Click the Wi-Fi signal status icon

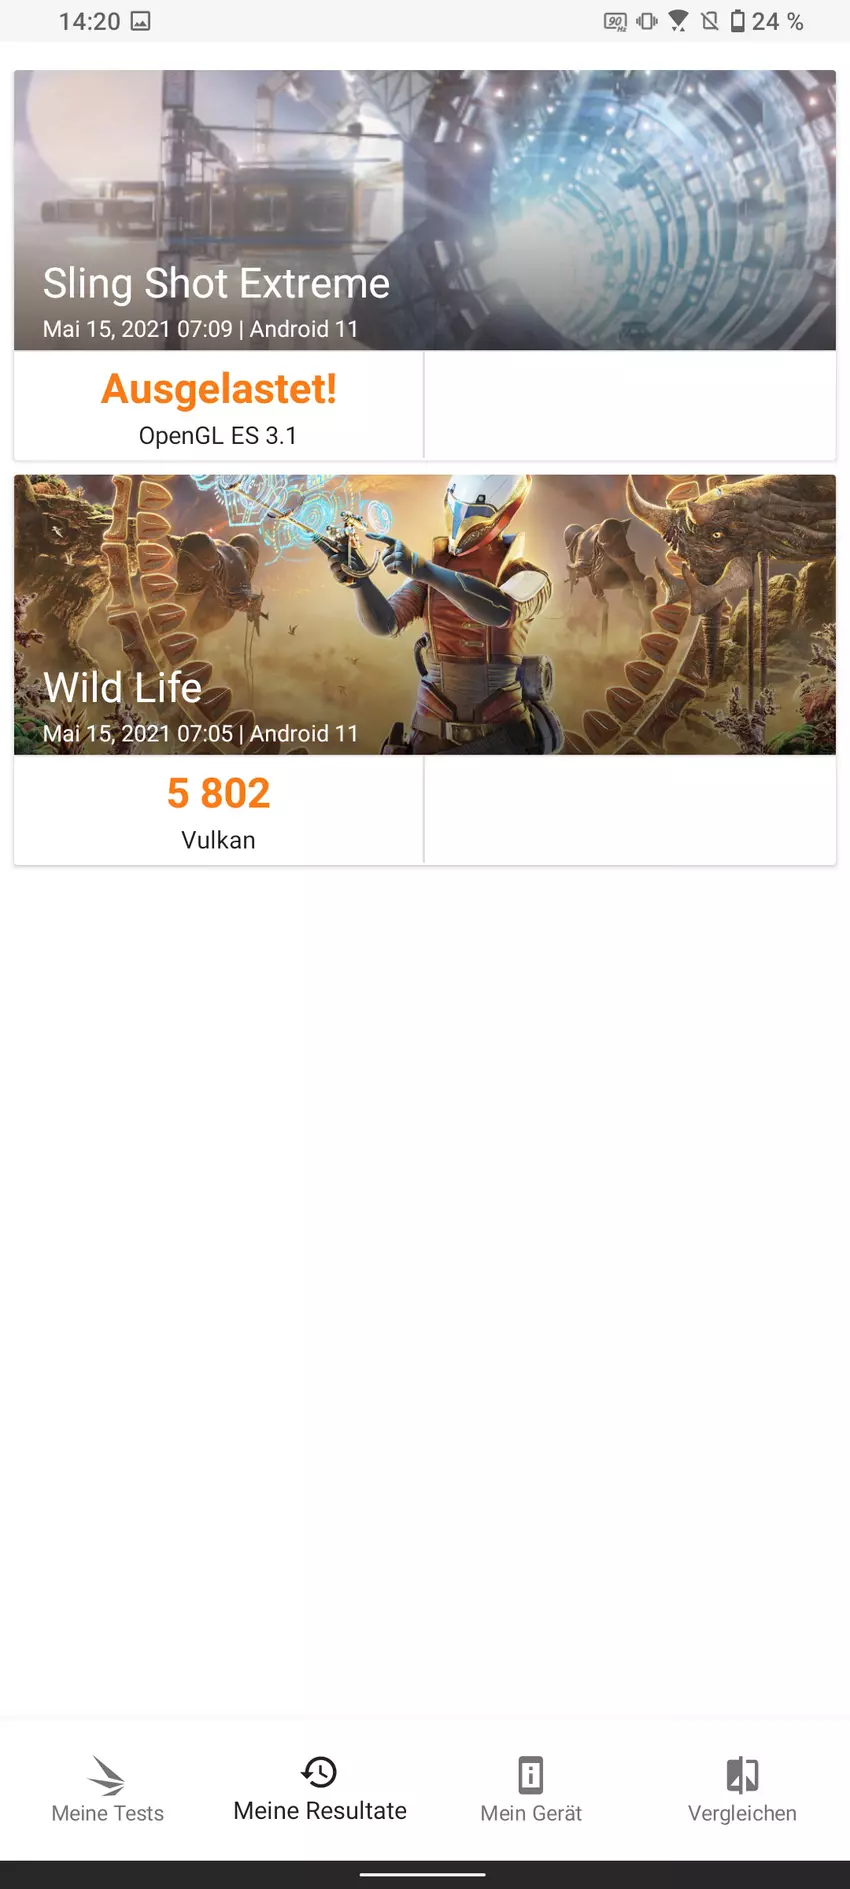pyautogui.click(x=678, y=21)
